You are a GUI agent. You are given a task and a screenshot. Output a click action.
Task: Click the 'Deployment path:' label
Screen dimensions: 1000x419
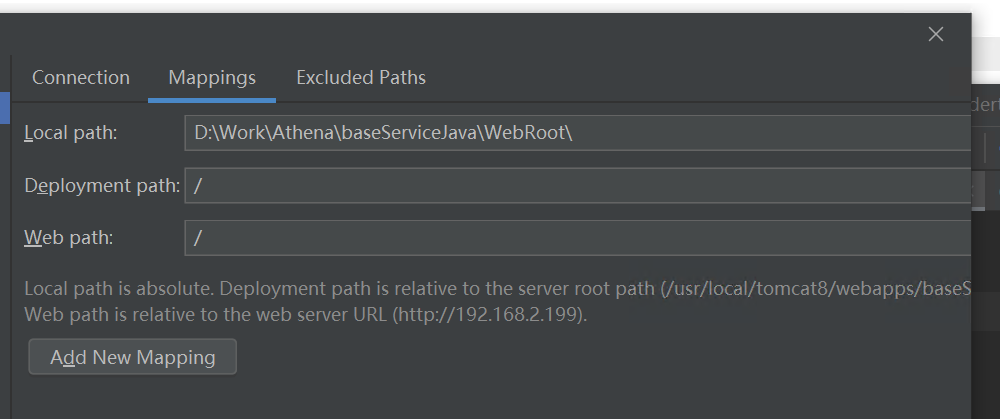tap(102, 186)
